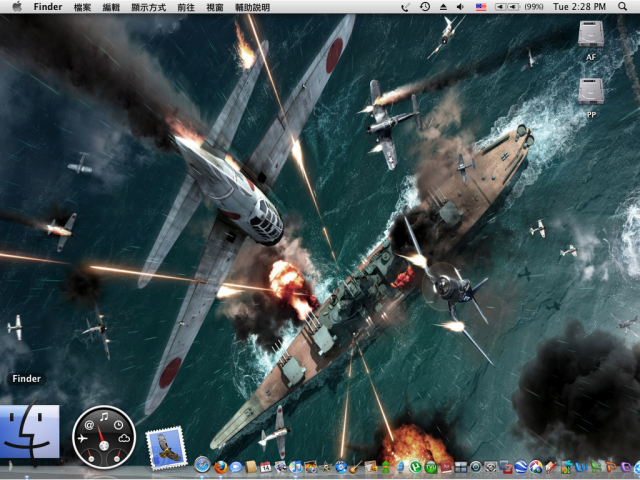Screen dimensions: 640x480
Task: Launch VMware Fusion from the Dock
Action: tap(506, 467)
